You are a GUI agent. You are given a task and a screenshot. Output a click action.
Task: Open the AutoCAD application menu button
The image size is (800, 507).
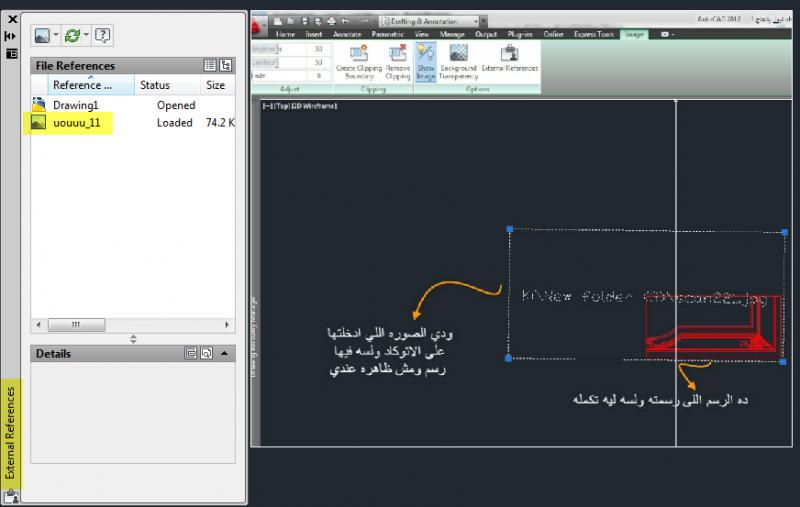[259, 26]
